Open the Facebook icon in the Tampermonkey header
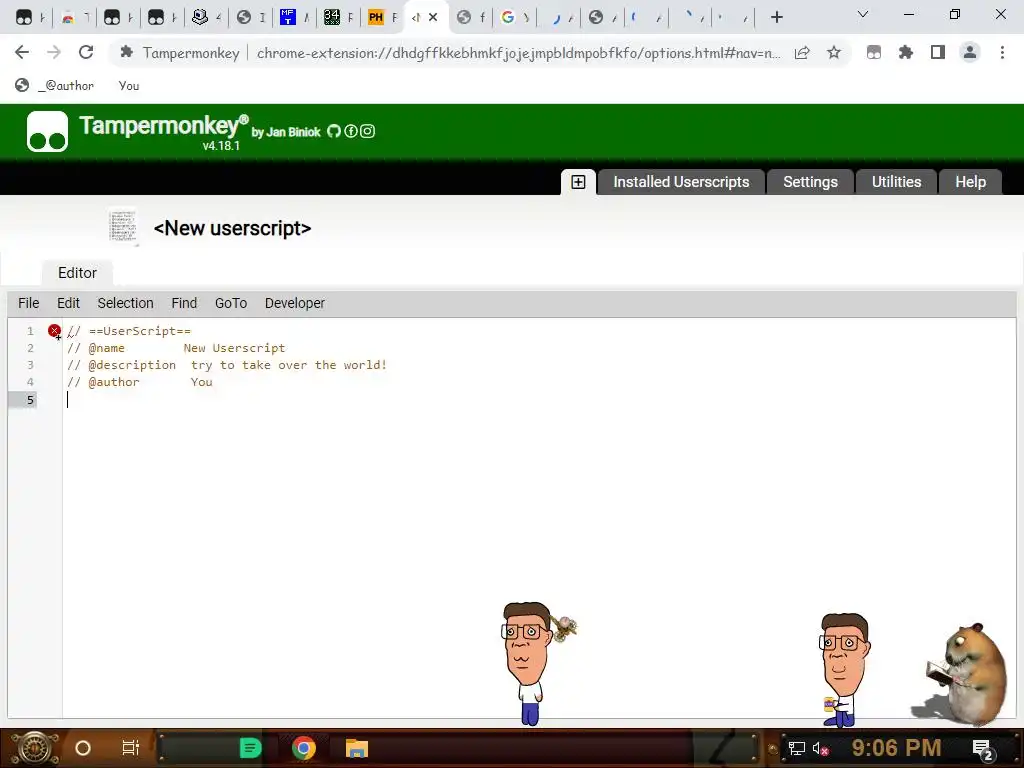Image resolution: width=1024 pixels, height=768 pixels. (x=351, y=131)
